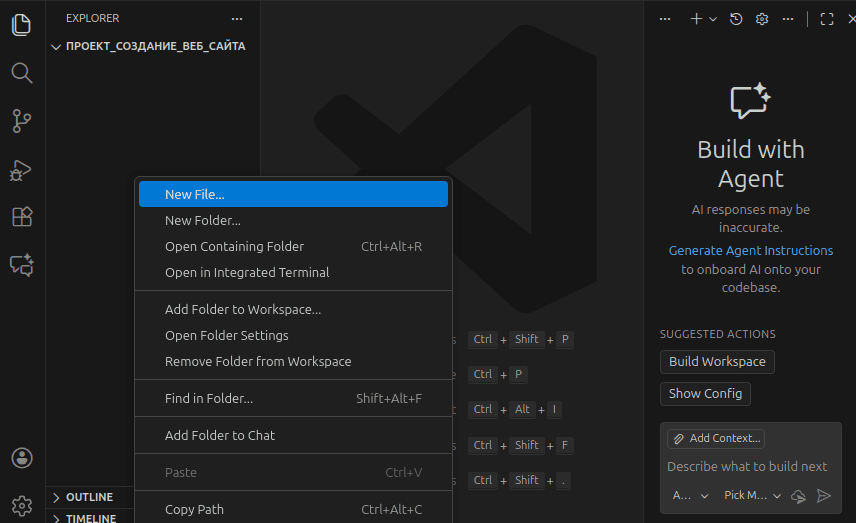
Task: Open the agent mode dropdown
Action: click(x=691, y=495)
